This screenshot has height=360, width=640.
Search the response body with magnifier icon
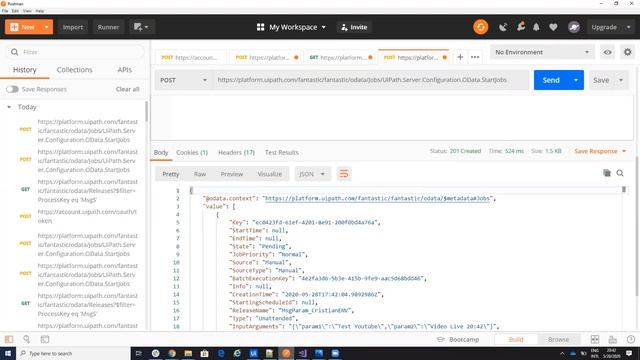[x=620, y=173]
